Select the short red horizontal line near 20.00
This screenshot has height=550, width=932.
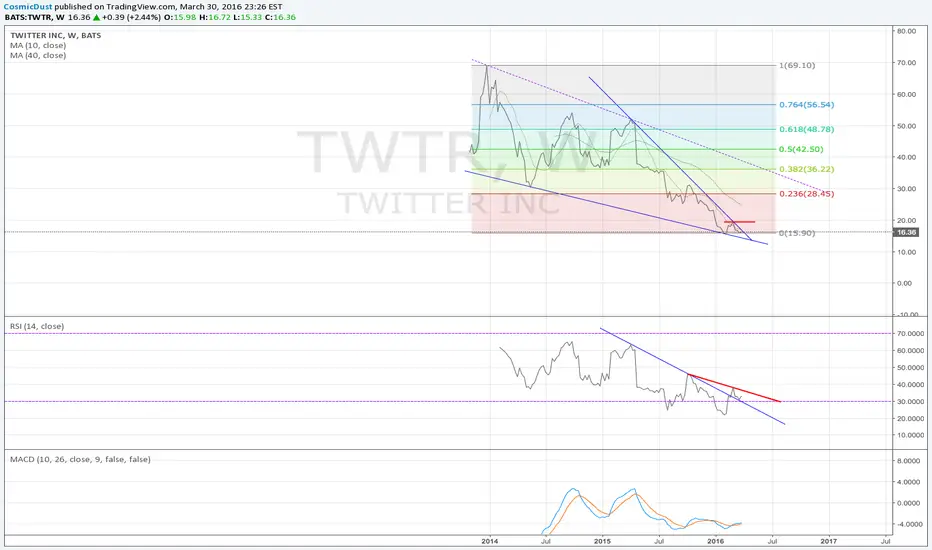click(x=739, y=222)
